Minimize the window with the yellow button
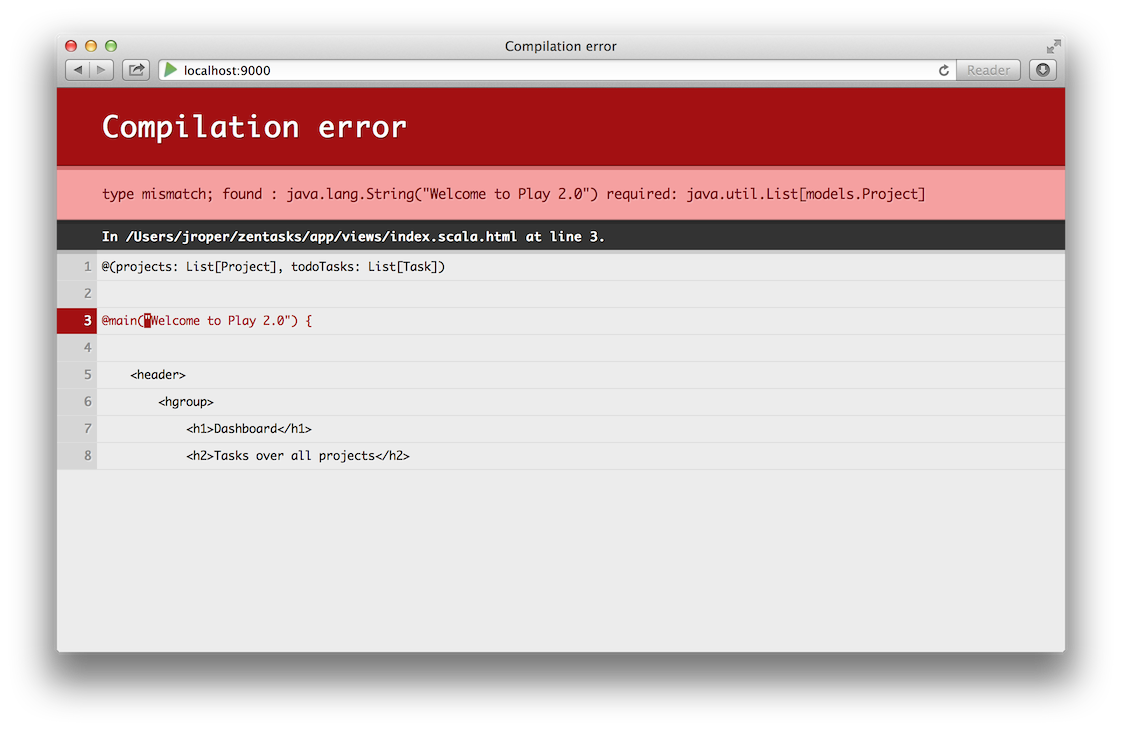Screen dimensions: 1122x731 coord(91,46)
